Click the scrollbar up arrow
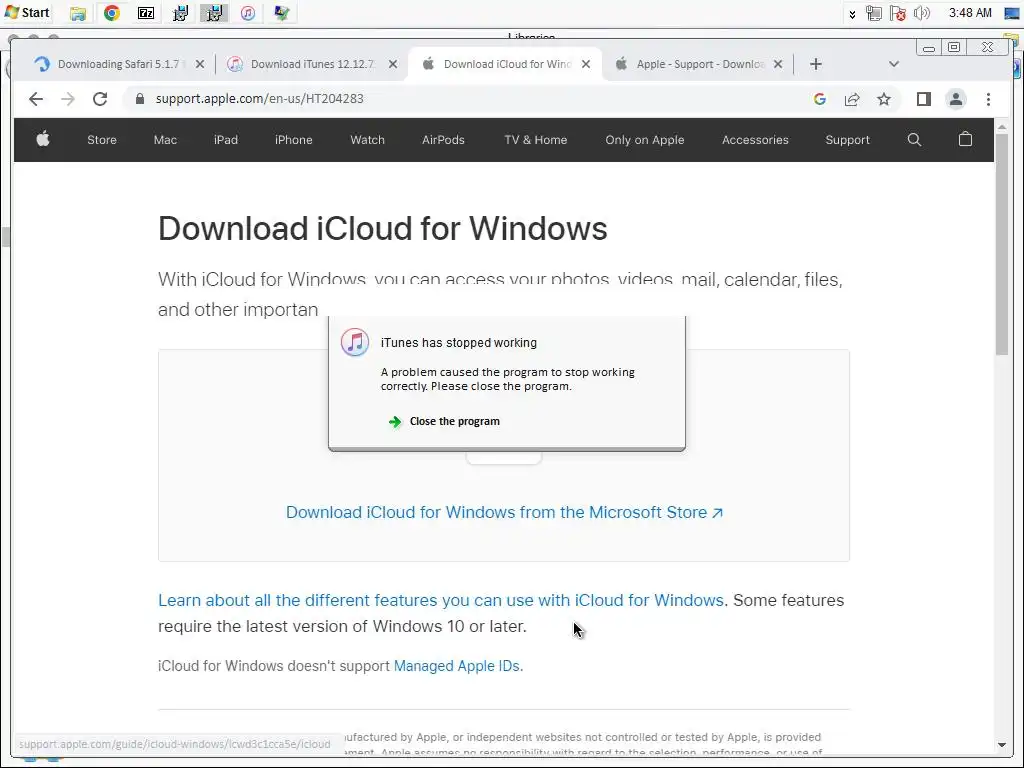Screen dimensions: 1024x768 pos(1002,127)
